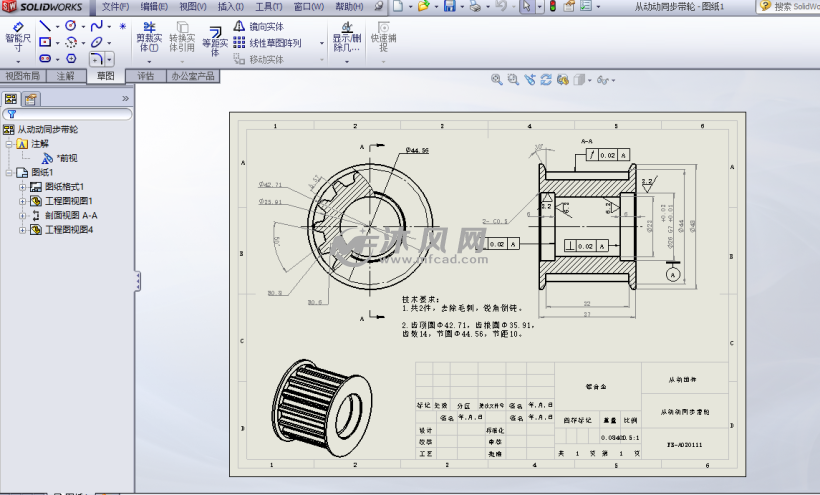Open the 帮助(H) menu
This screenshot has width=820, height=495.
(349, 7)
